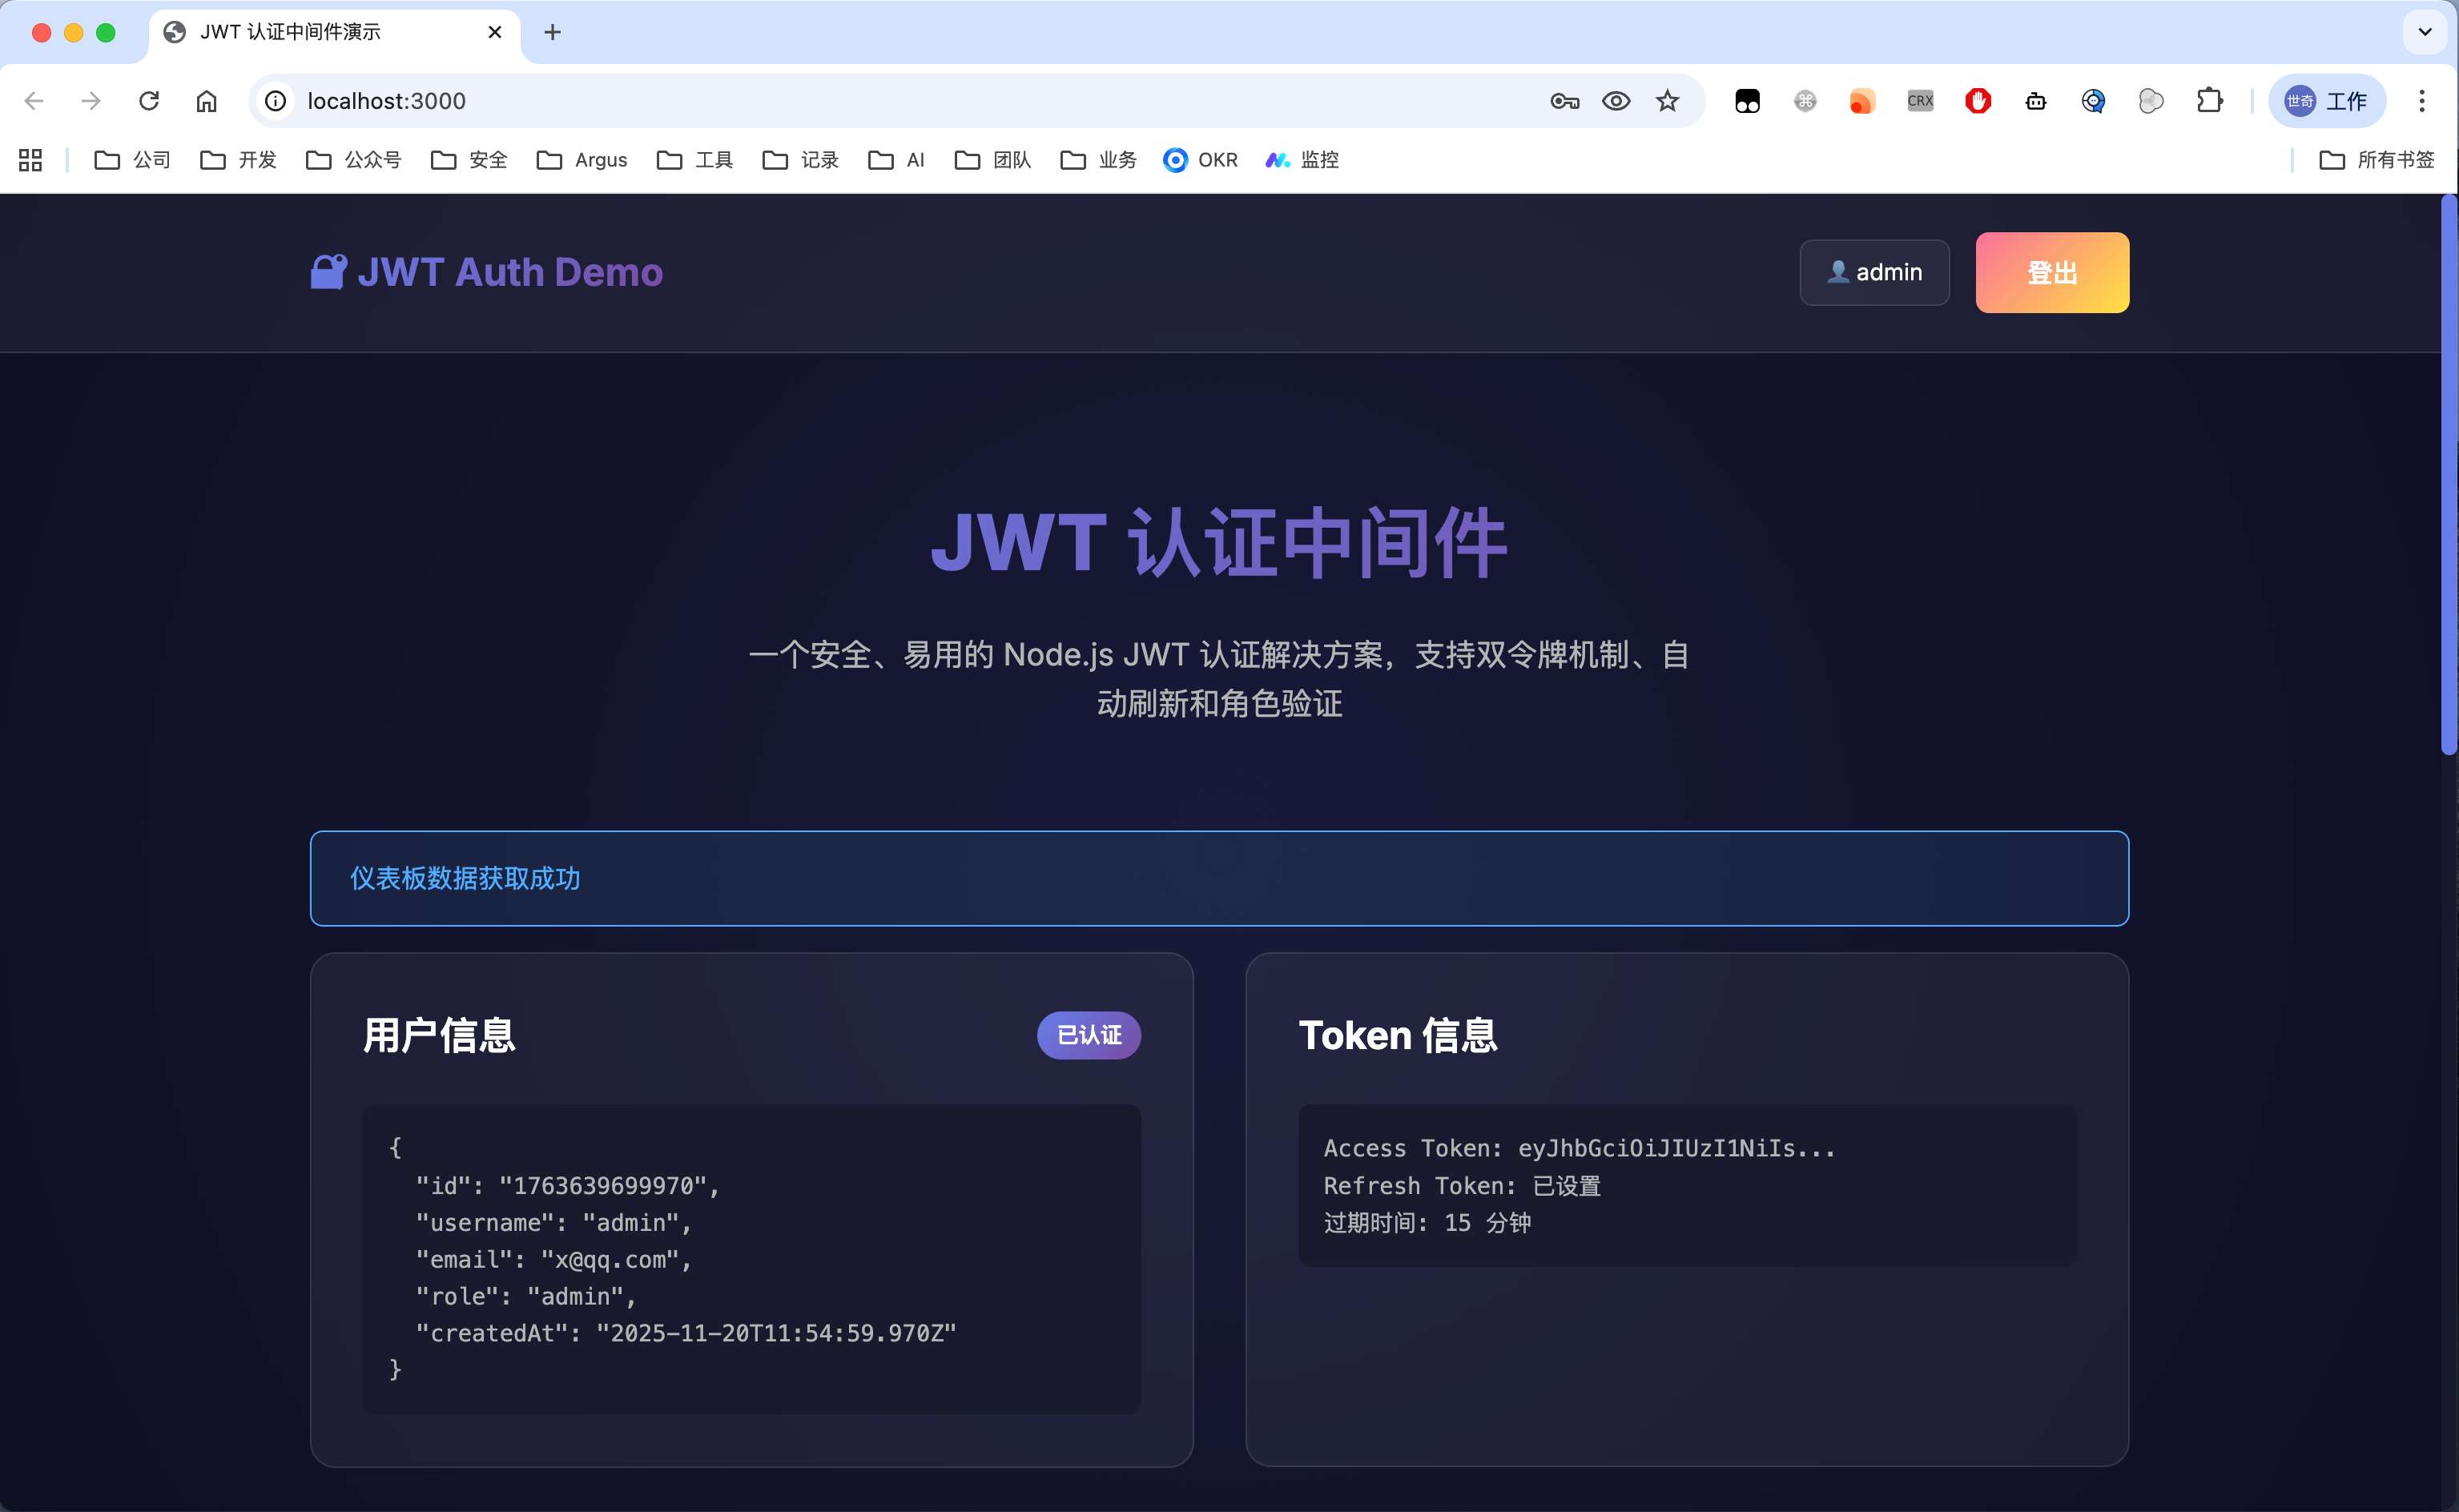
Task: Reload the localhost page
Action: pos(149,101)
